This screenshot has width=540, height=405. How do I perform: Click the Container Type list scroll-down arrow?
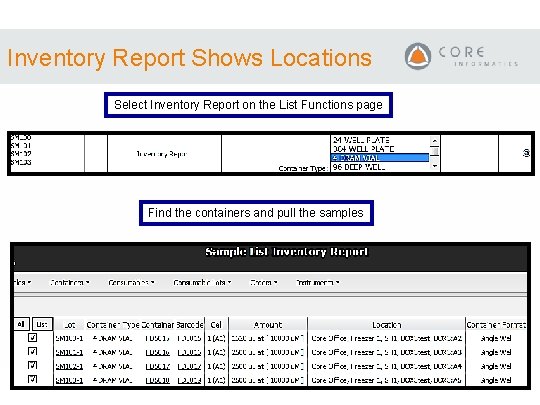coord(435,166)
